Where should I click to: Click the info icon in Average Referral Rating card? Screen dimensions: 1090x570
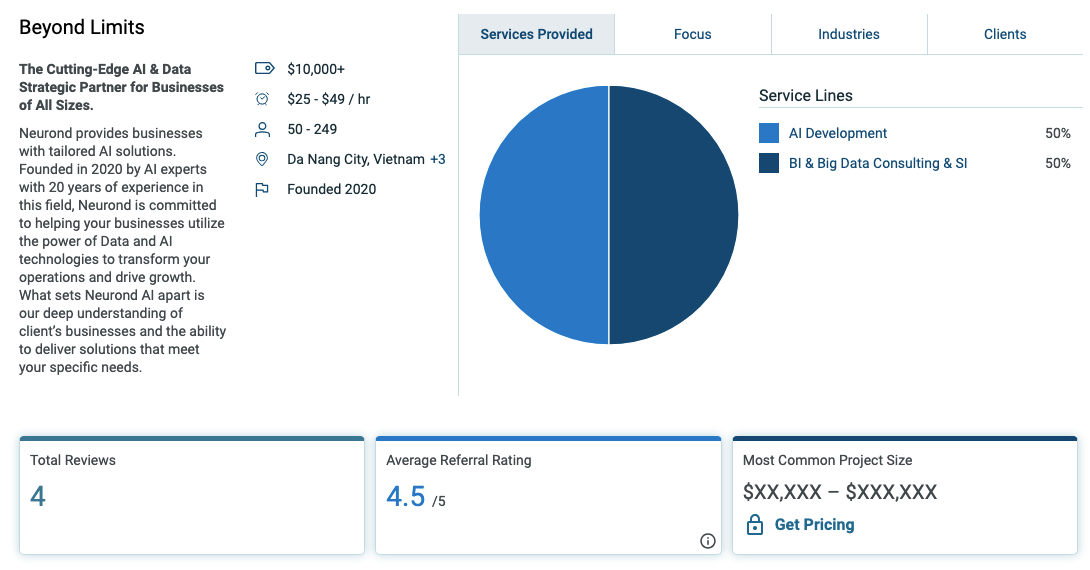[x=708, y=541]
